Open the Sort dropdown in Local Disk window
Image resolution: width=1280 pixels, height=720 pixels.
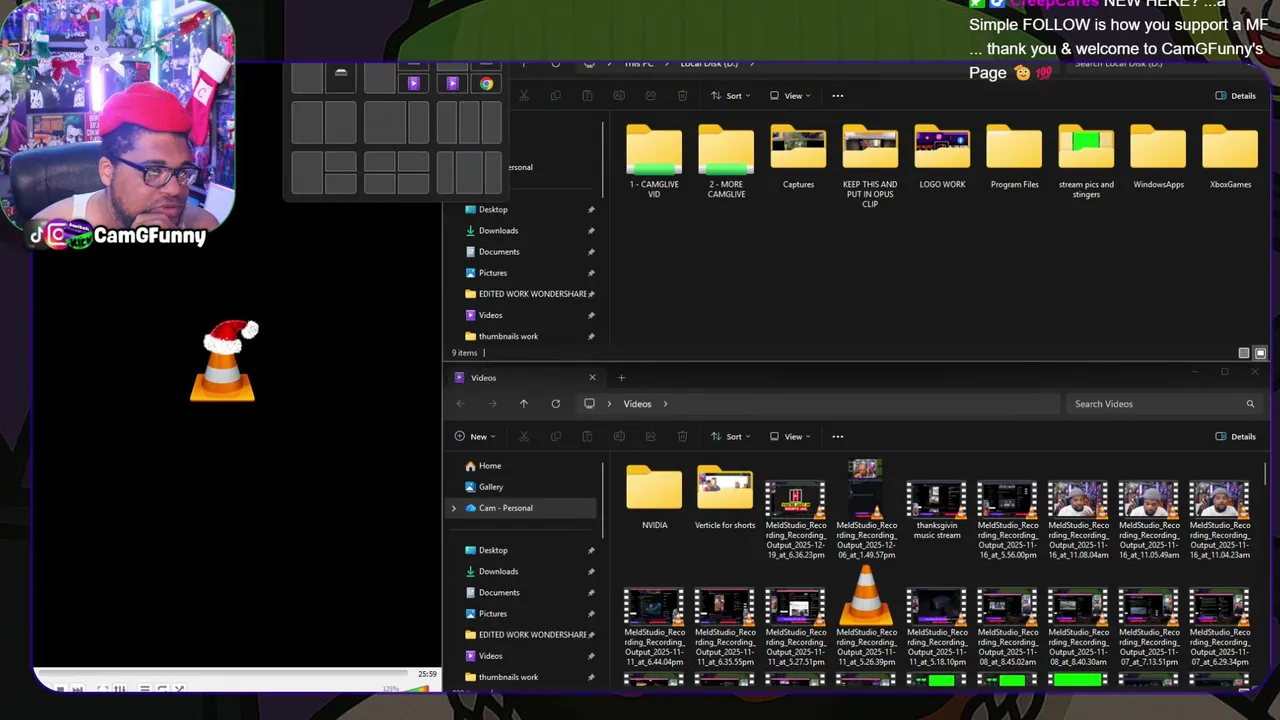click(733, 96)
